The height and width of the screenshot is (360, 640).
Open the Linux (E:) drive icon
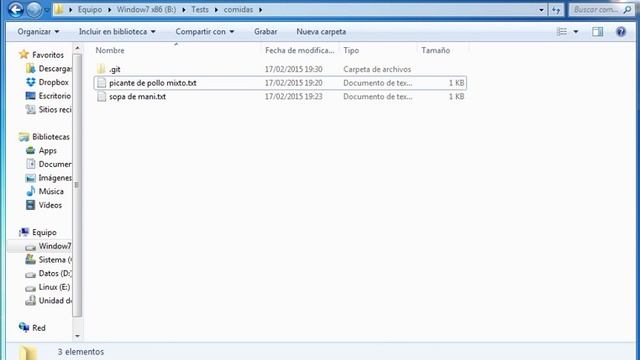coord(31,288)
